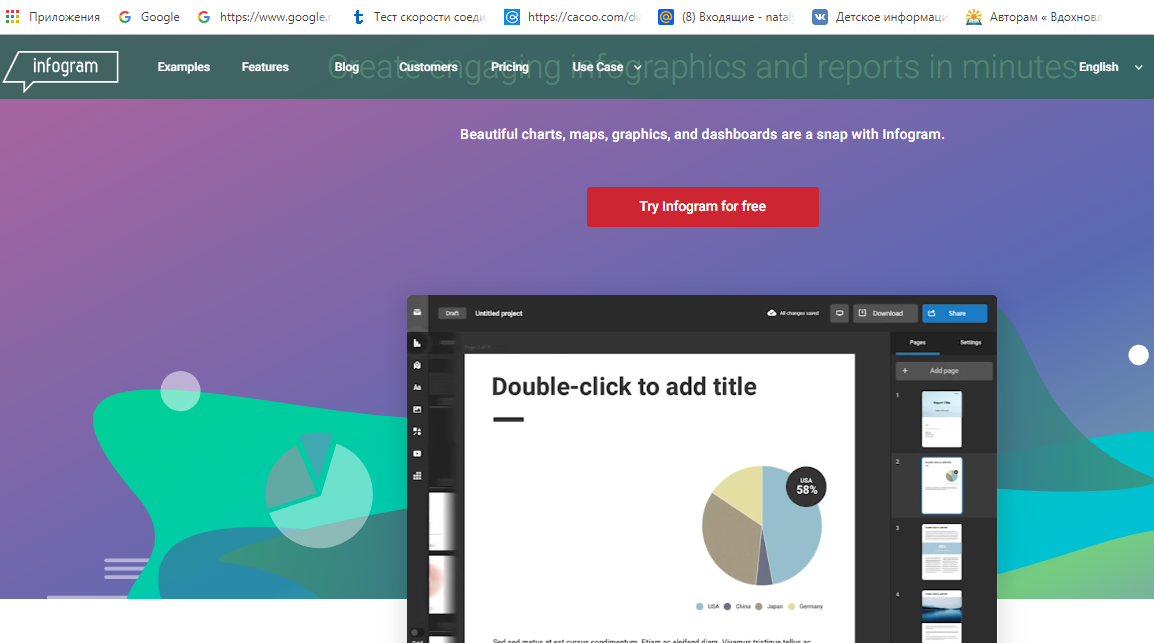Switch to the Settings tab
The height and width of the screenshot is (643, 1154).
971,343
